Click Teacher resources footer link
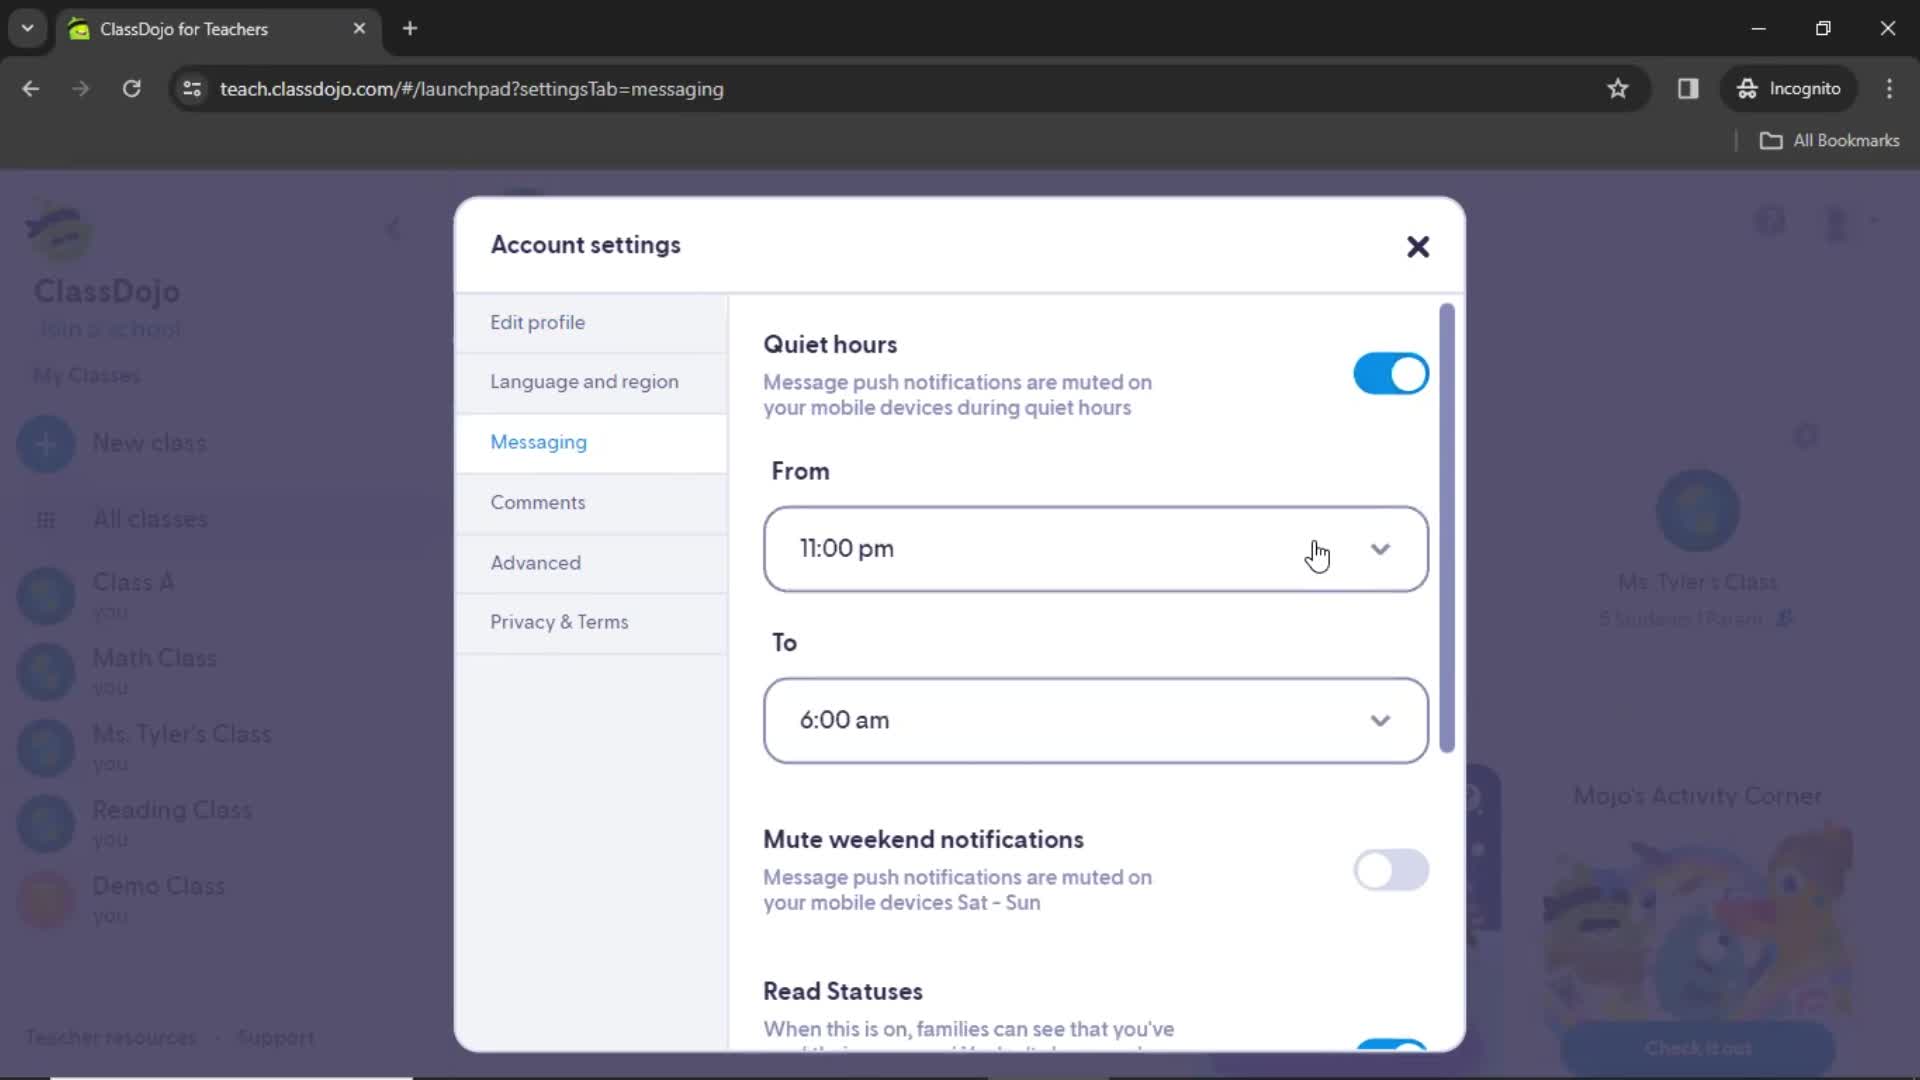1920x1080 pixels. 111,1038
